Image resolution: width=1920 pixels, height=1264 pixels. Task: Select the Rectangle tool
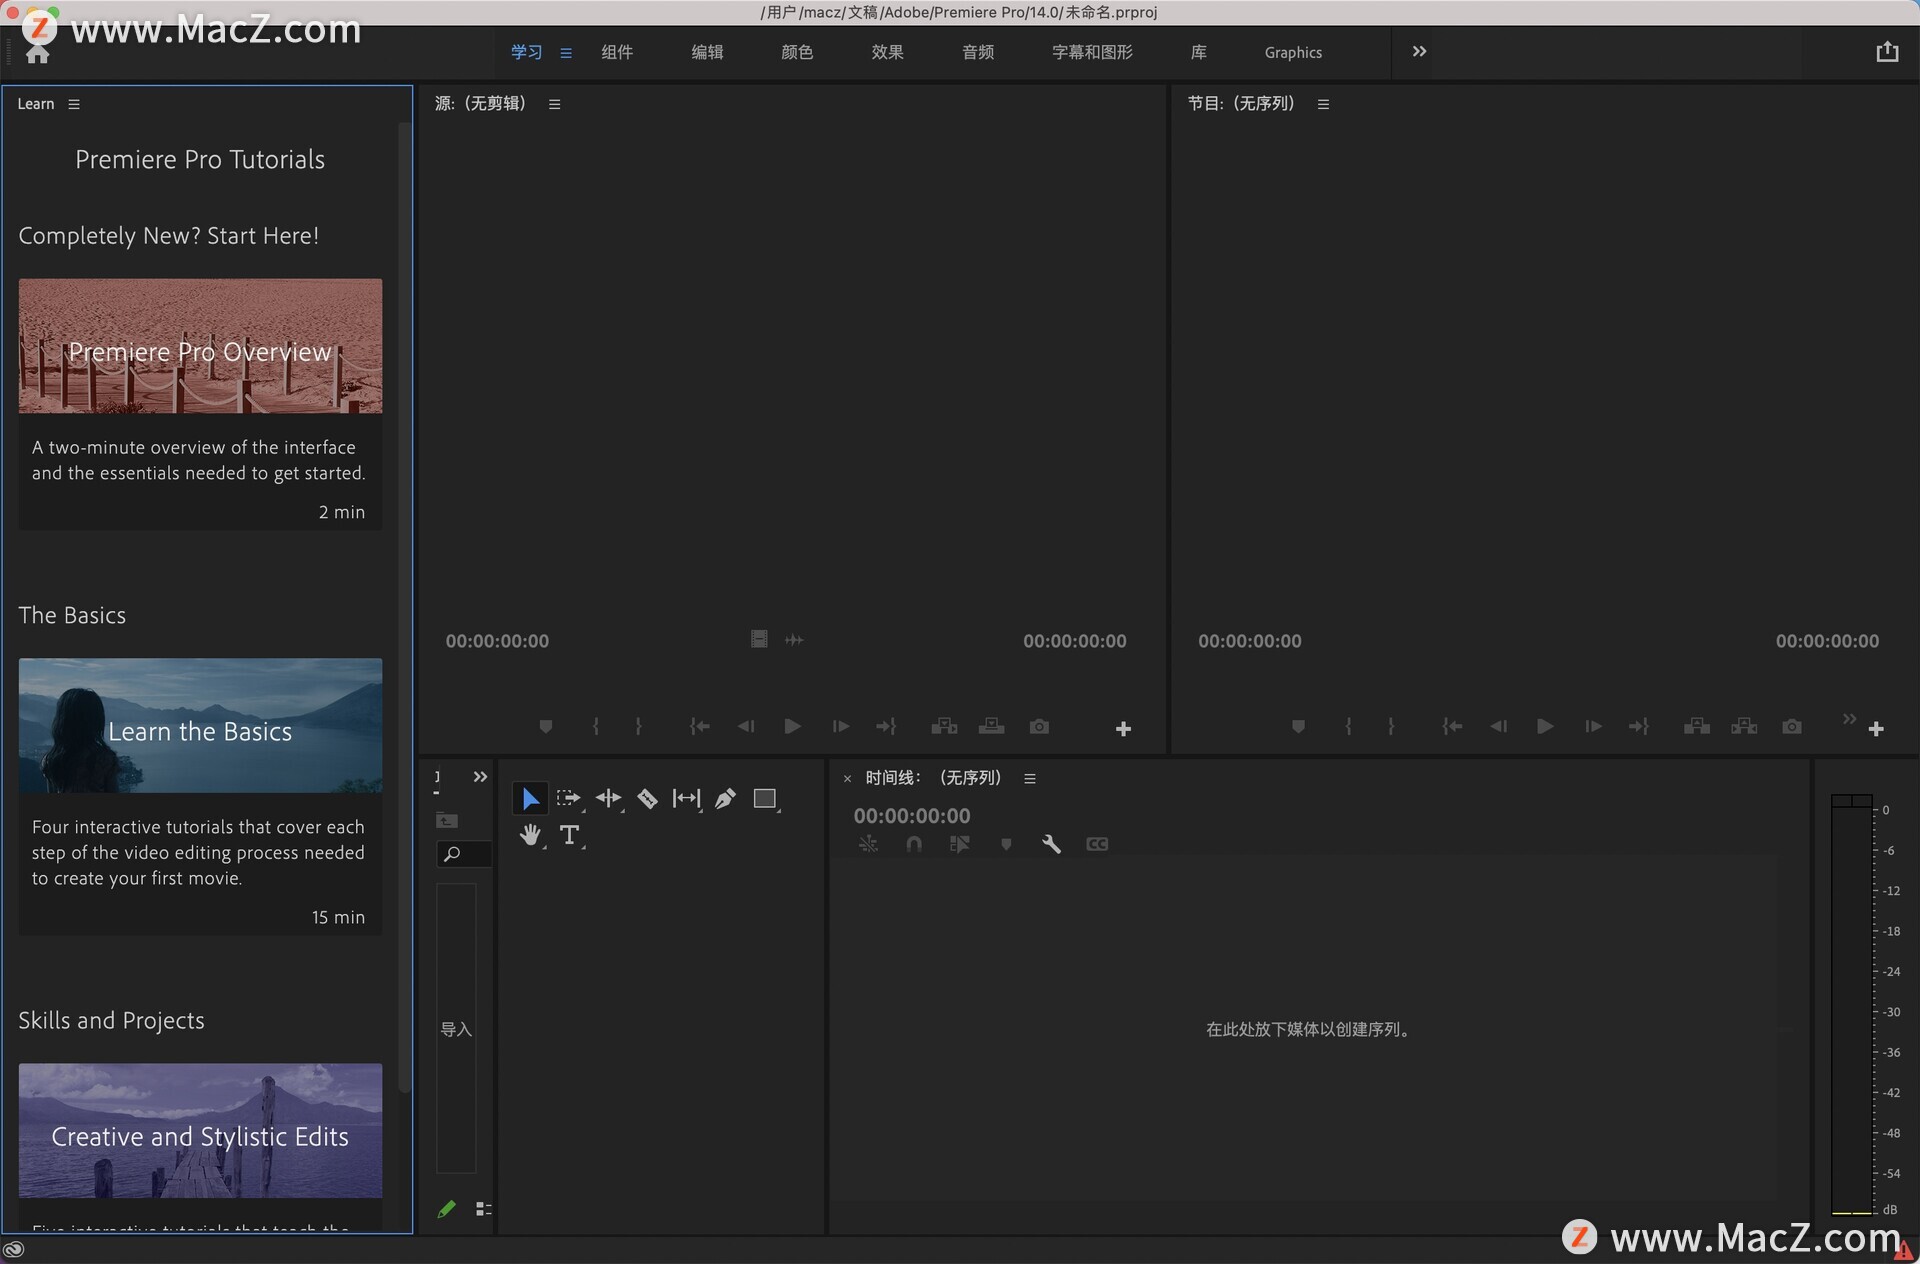pyautogui.click(x=765, y=798)
